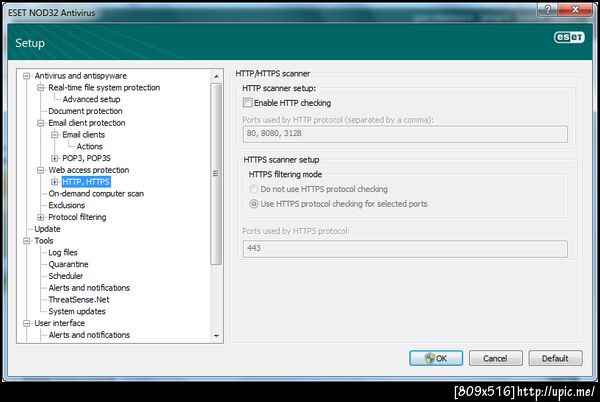
Task: Select Email client protection label
Action: click(87, 123)
